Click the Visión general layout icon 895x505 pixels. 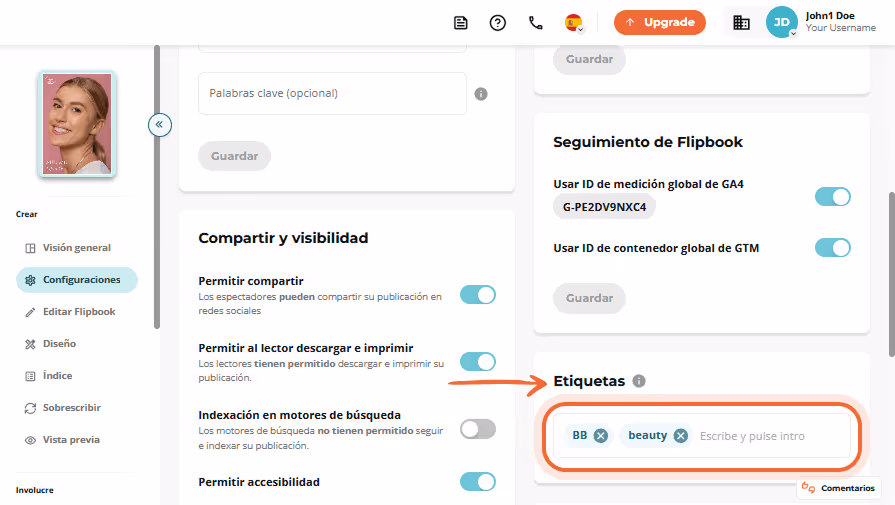[x=30, y=248]
